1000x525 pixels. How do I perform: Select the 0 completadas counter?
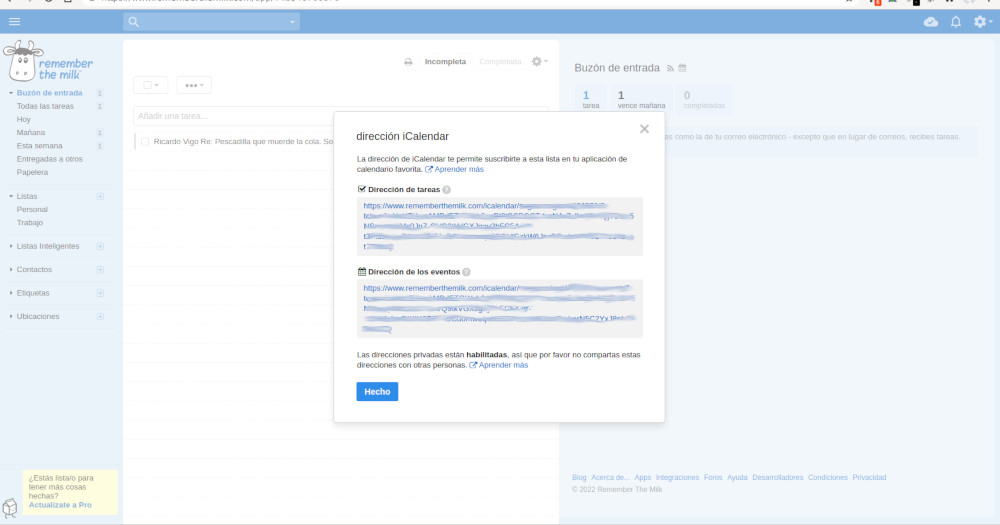(703, 100)
